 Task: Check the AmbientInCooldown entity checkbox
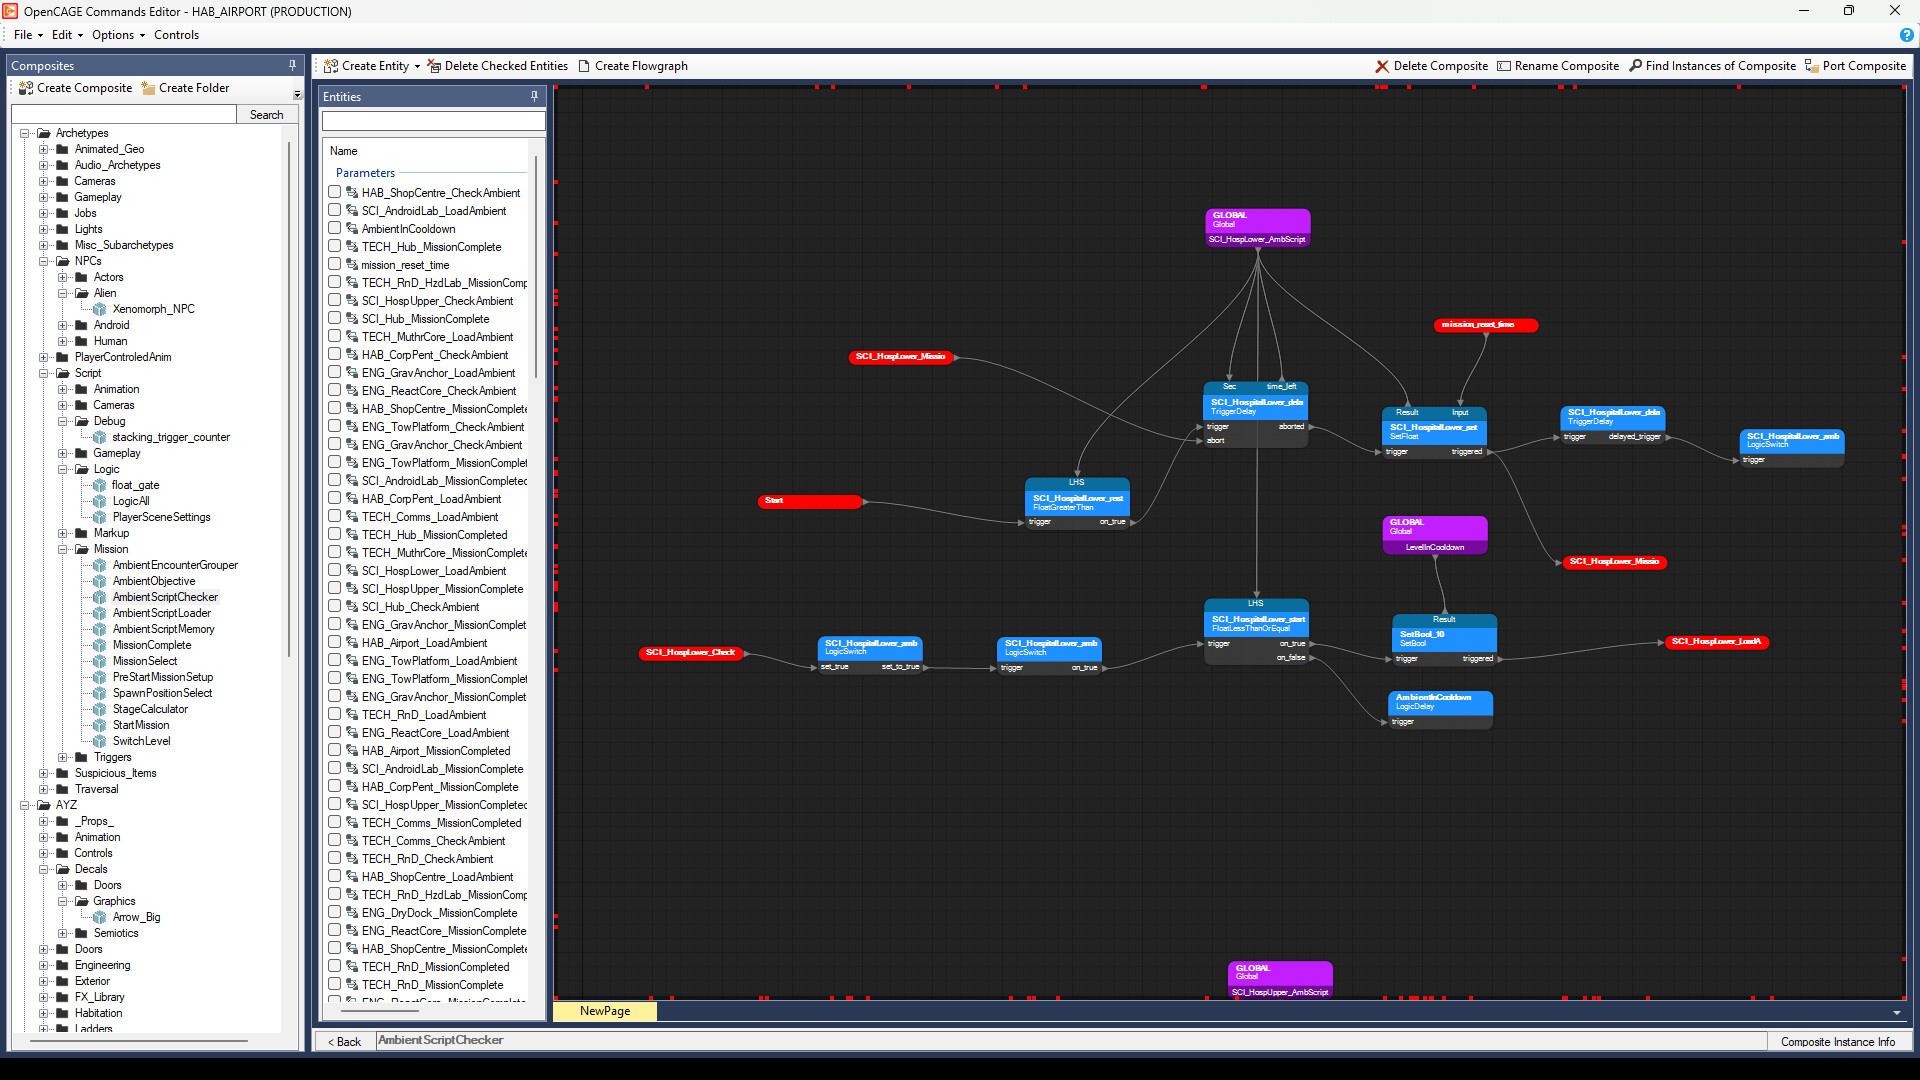(335, 228)
